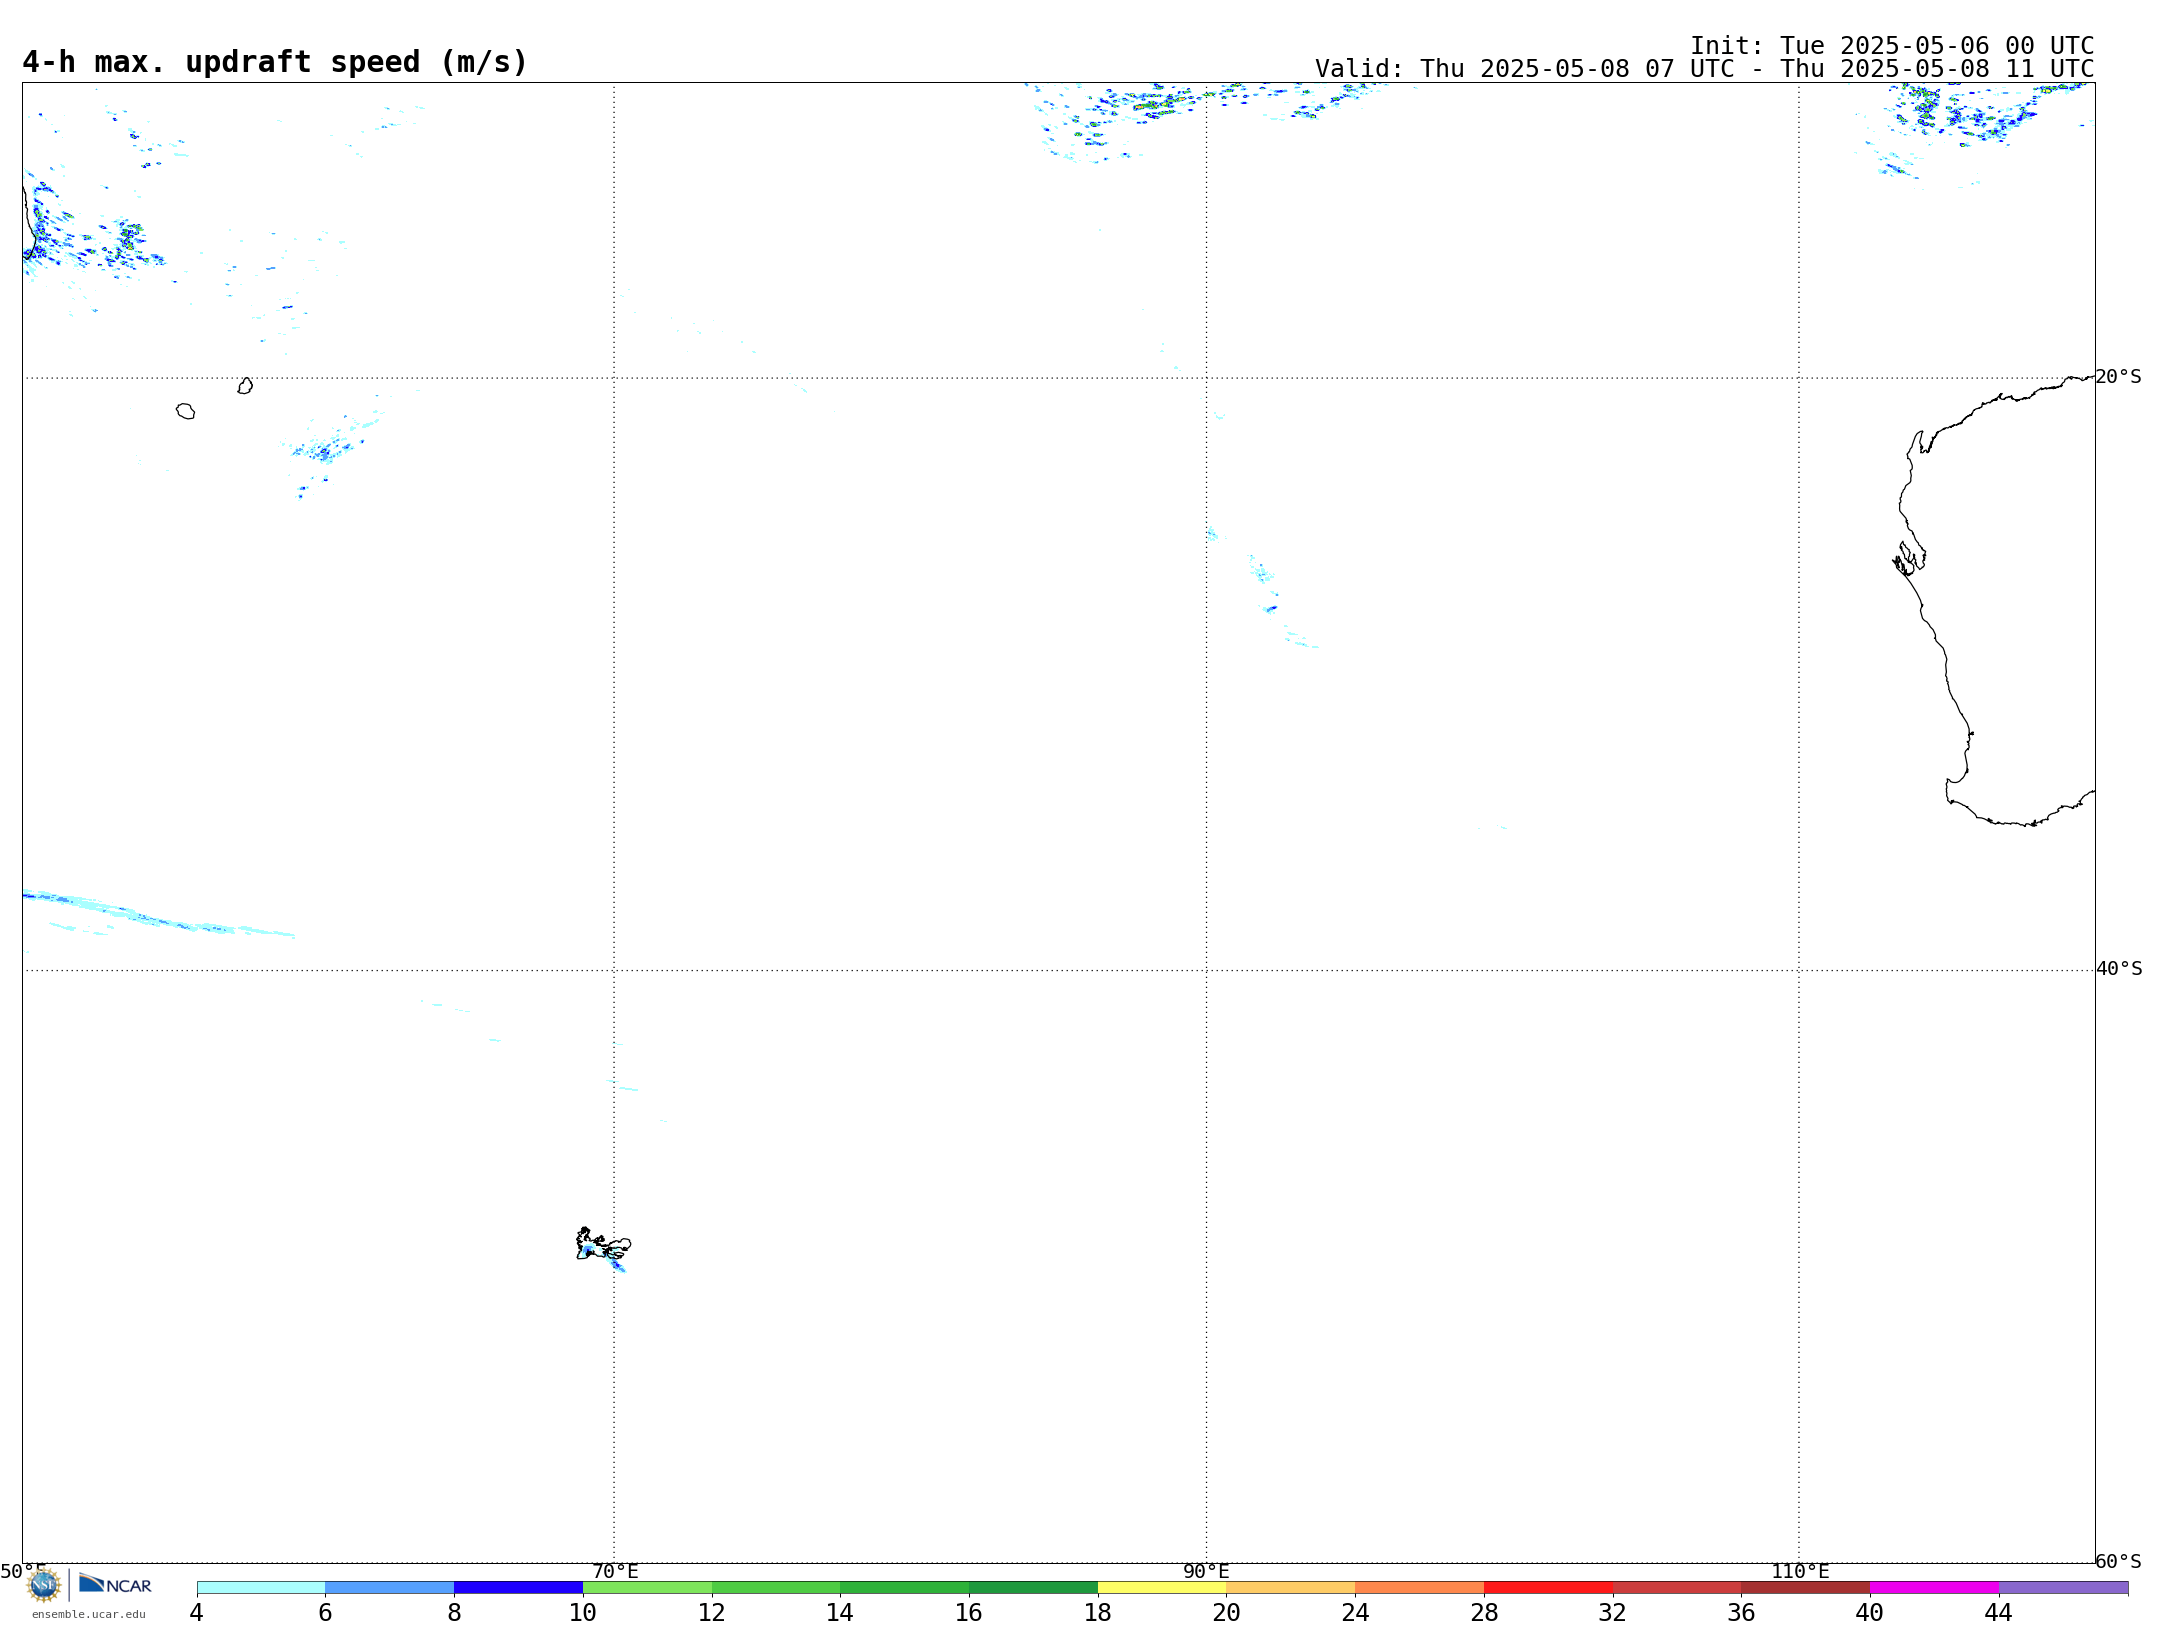Click the 'Init: Tue 2025-05-06 00 UTC' text
The width and height of the screenshot is (2160, 1626).
[x=1892, y=46]
